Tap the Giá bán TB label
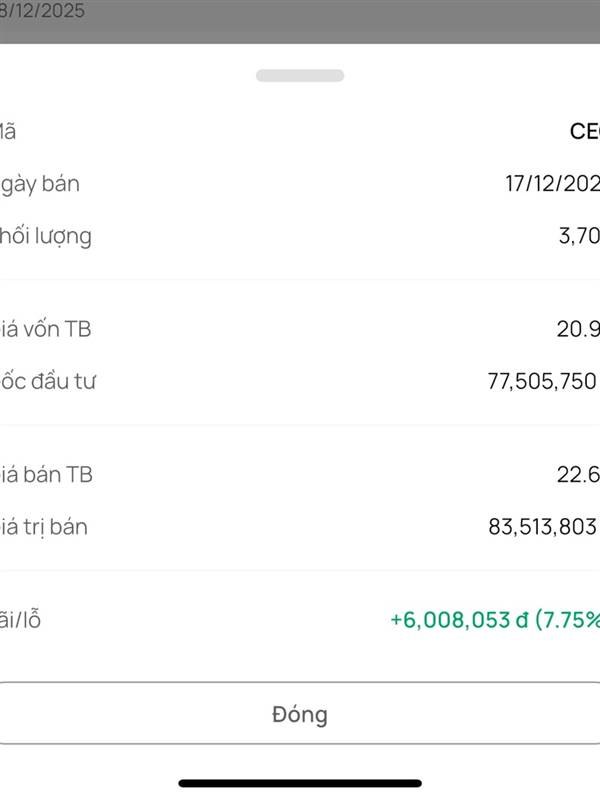 (47, 474)
